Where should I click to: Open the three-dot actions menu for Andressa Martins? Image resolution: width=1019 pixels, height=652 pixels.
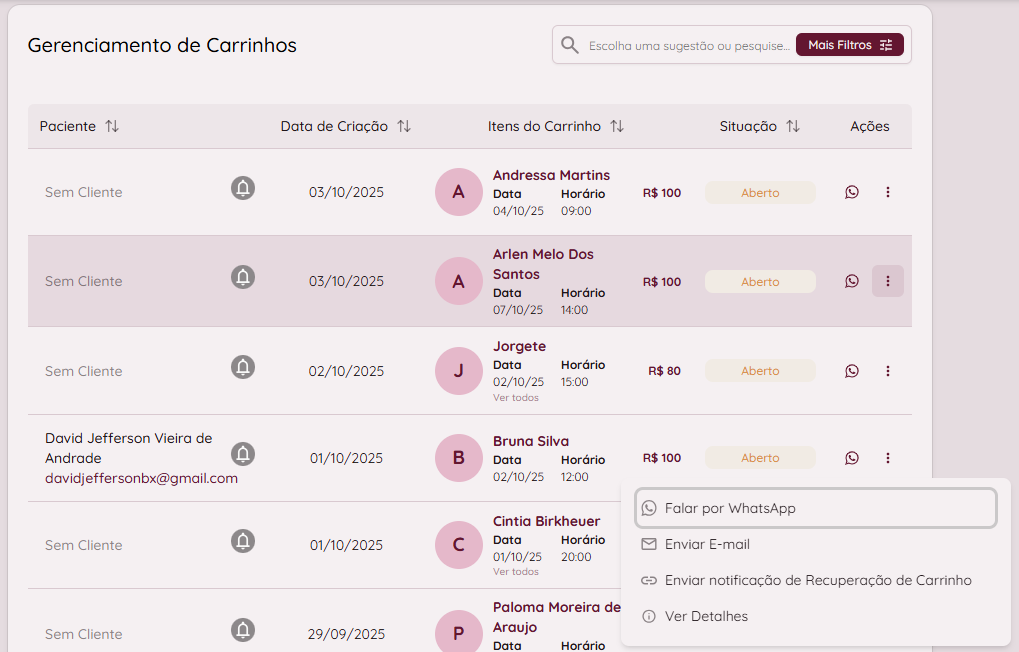[888, 192]
